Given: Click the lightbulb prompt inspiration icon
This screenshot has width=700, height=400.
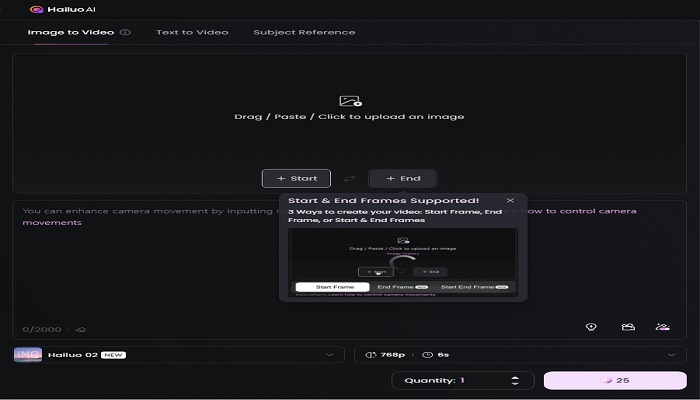Looking at the screenshot, I should point(591,327).
